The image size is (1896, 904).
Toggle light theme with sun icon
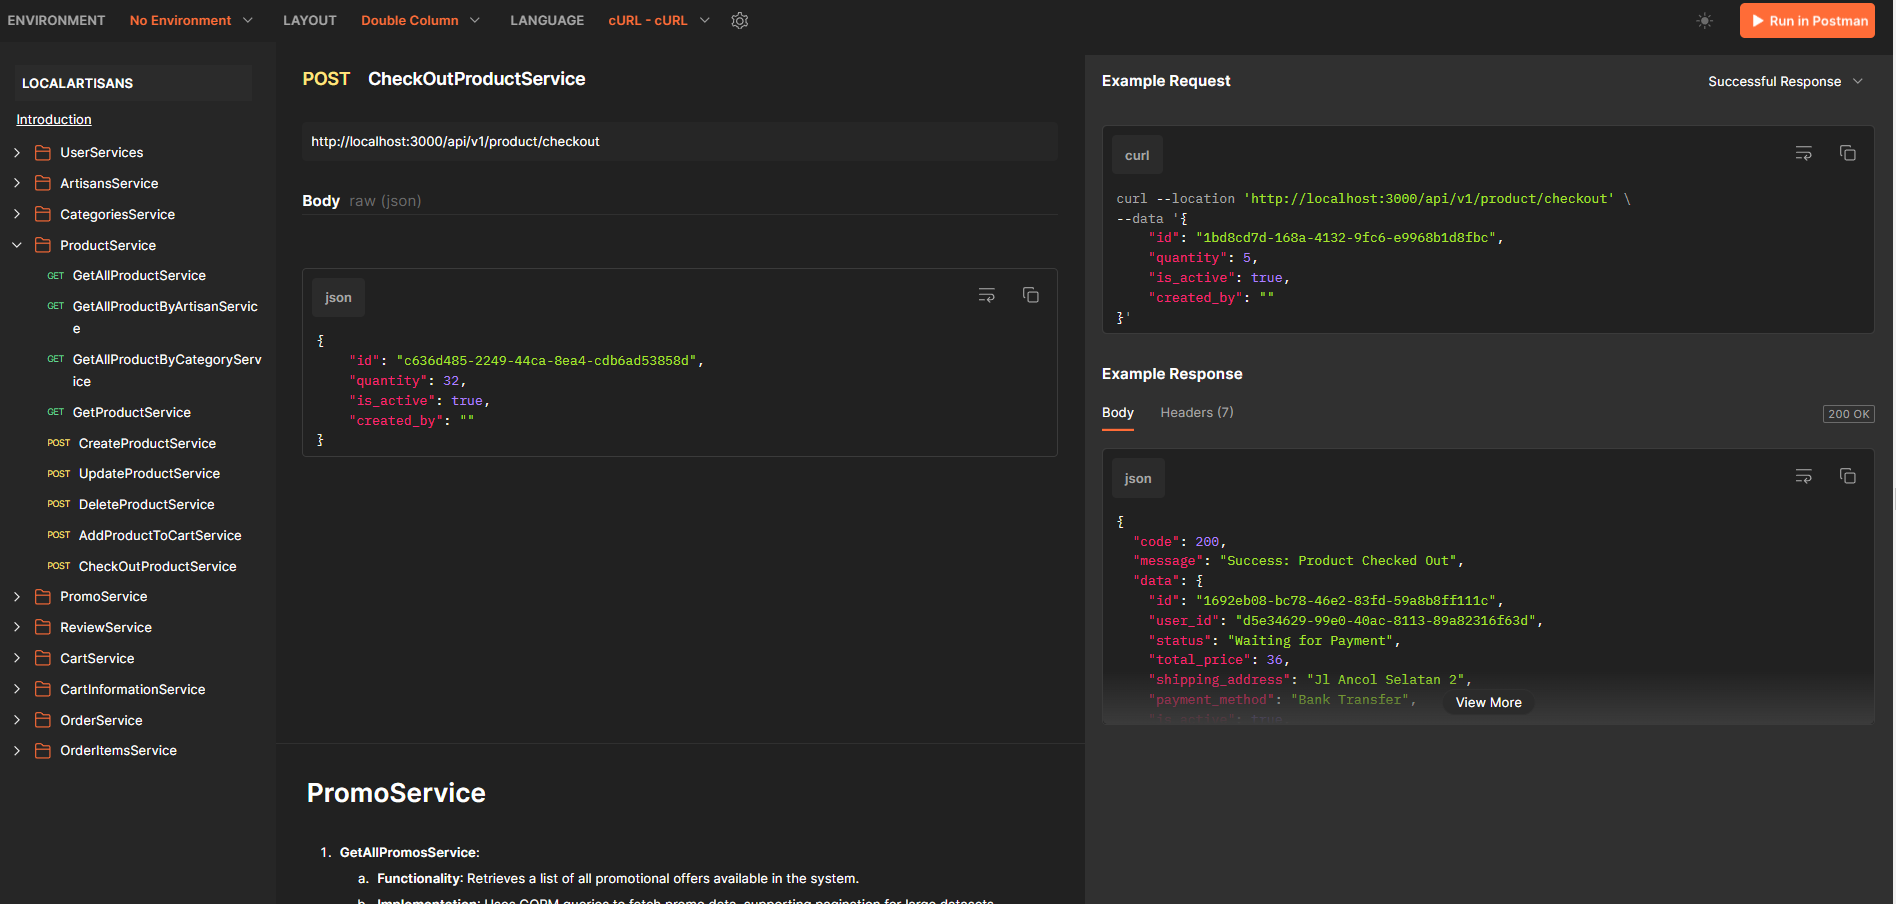[1705, 20]
